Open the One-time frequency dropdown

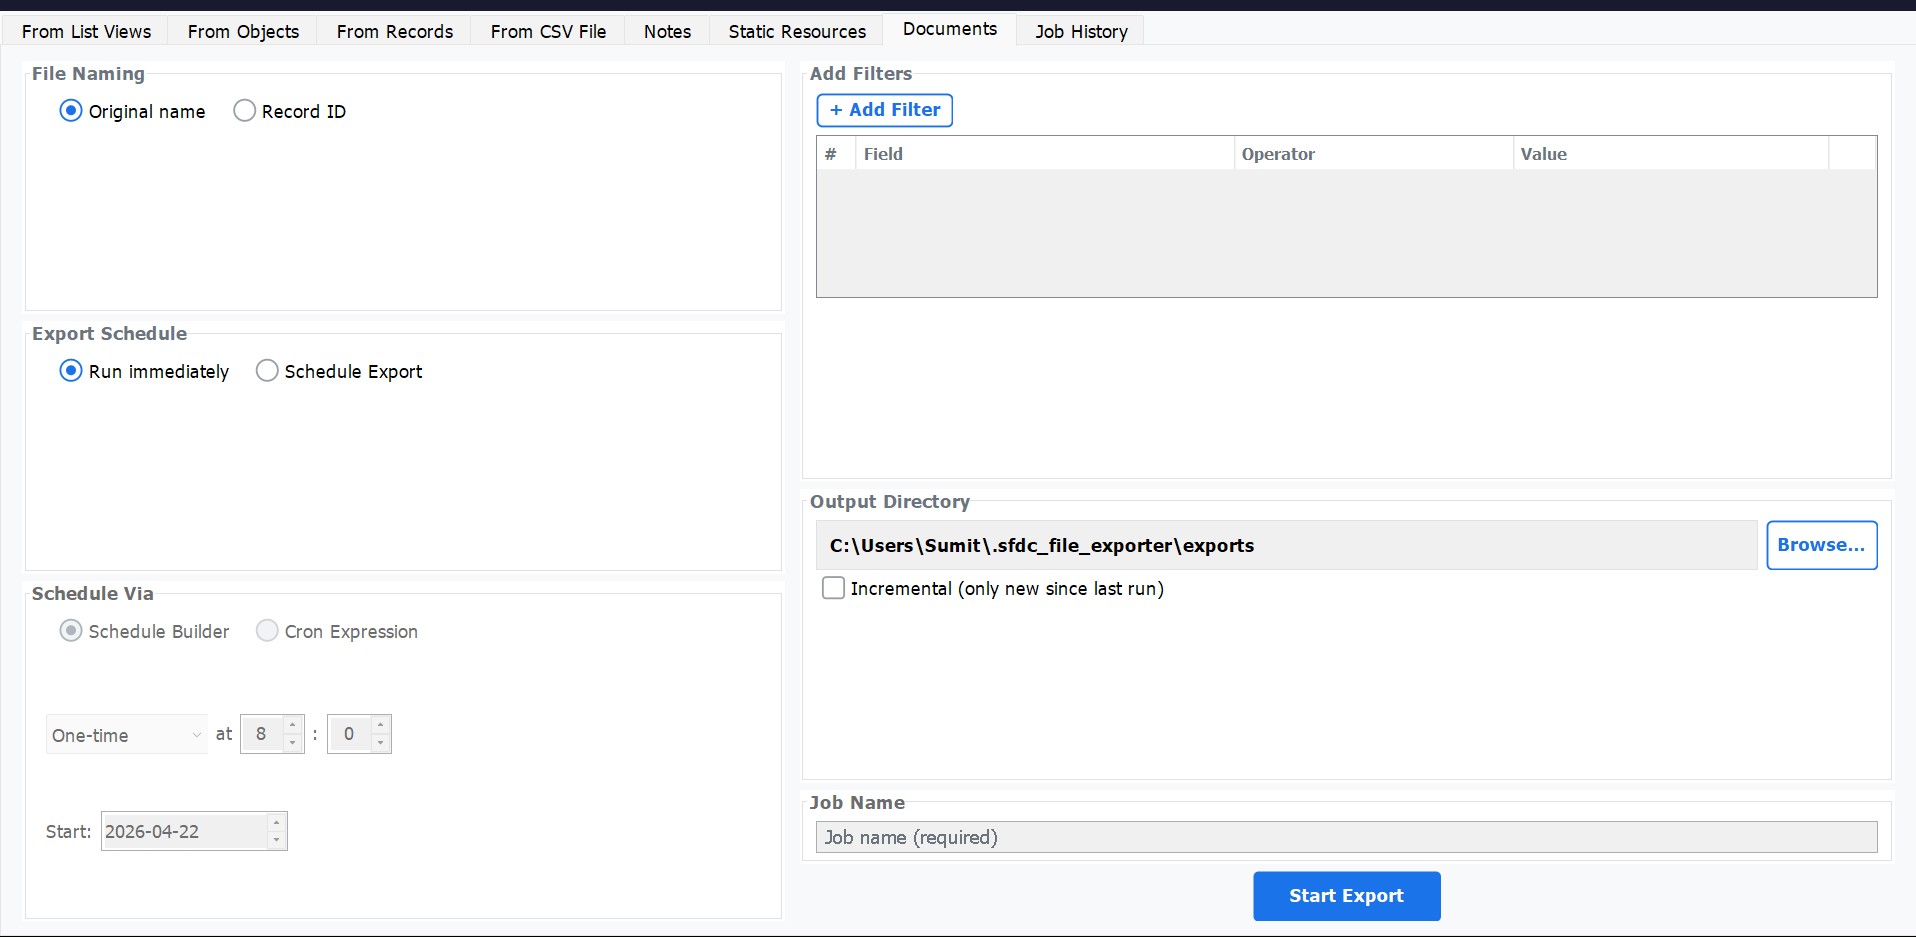pyautogui.click(x=125, y=734)
